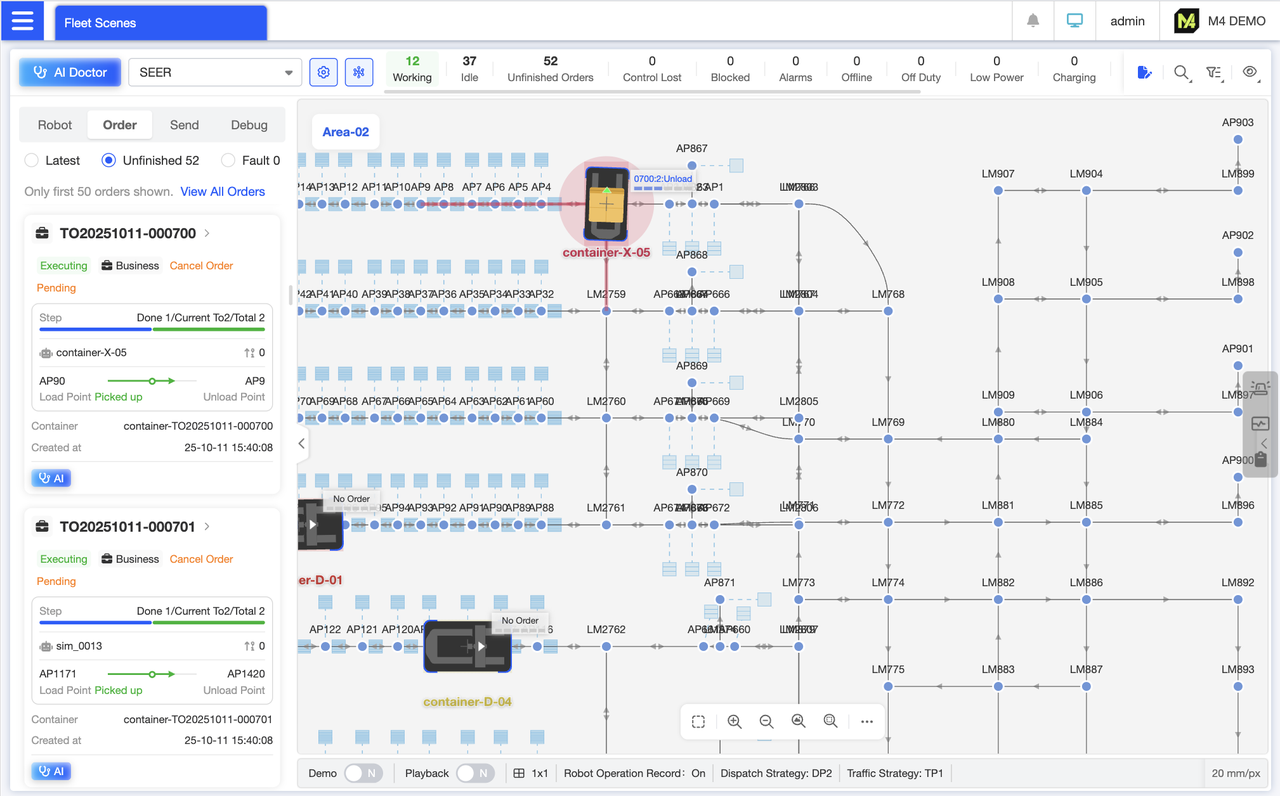Click the snowflake icon next to settings
Image resolution: width=1280 pixels, height=796 pixels.
pos(358,71)
